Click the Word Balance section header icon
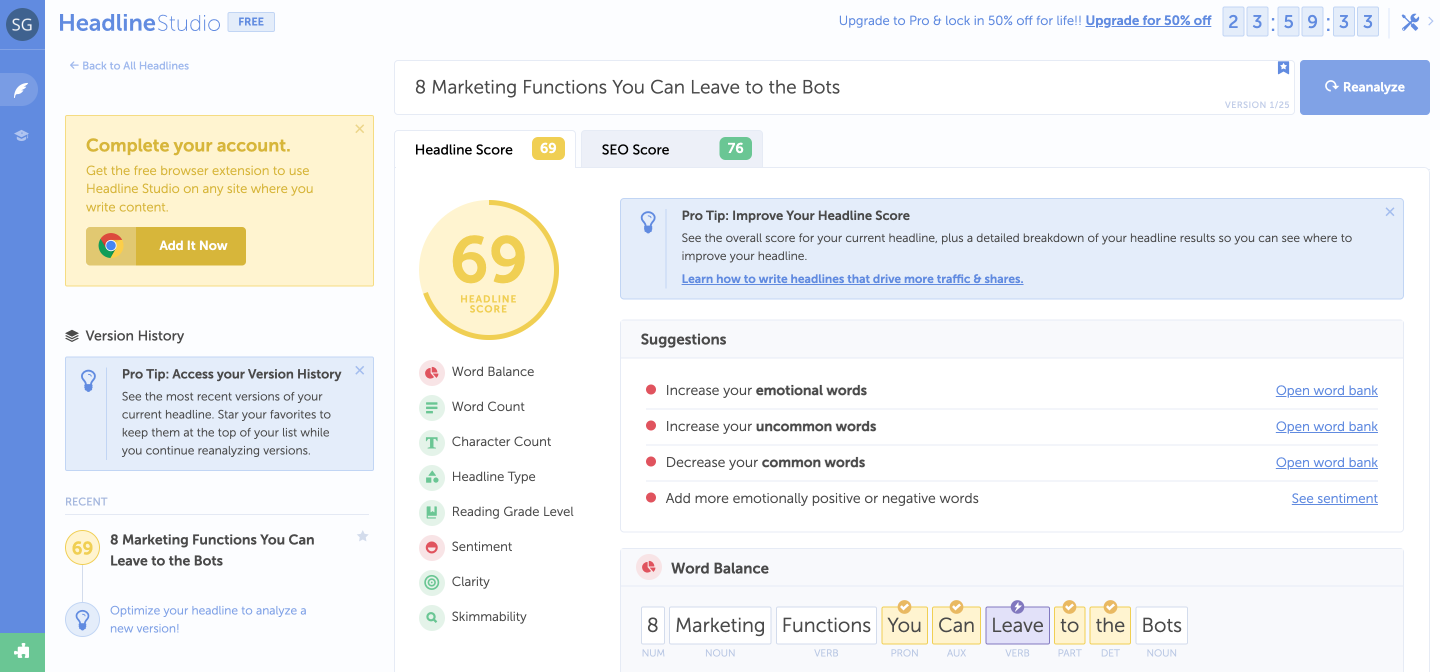Image resolution: width=1440 pixels, height=672 pixels. pyautogui.click(x=648, y=568)
